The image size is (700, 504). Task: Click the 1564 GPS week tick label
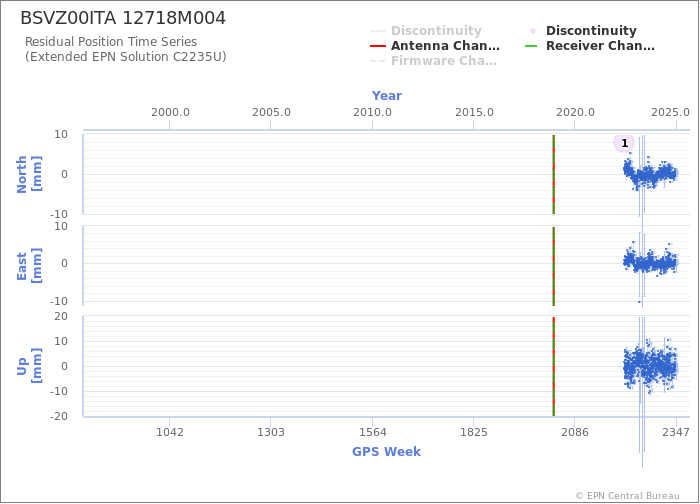[x=372, y=432]
